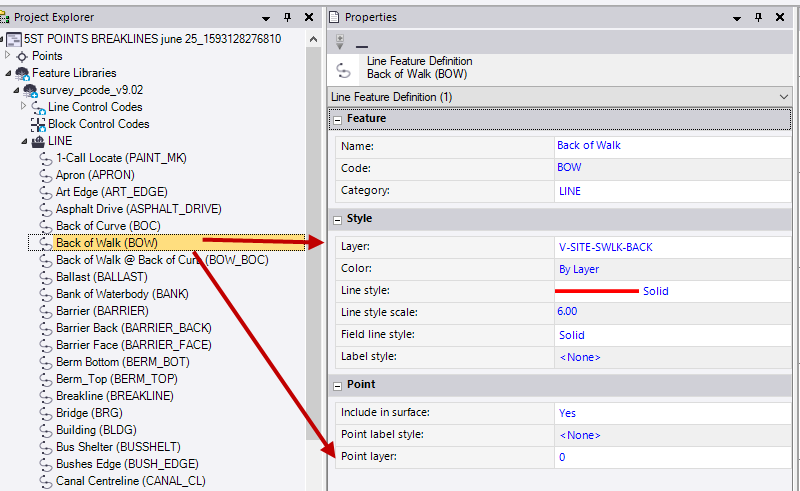Click the Line Control Codes icon
The width and height of the screenshot is (800, 491).
point(38,107)
